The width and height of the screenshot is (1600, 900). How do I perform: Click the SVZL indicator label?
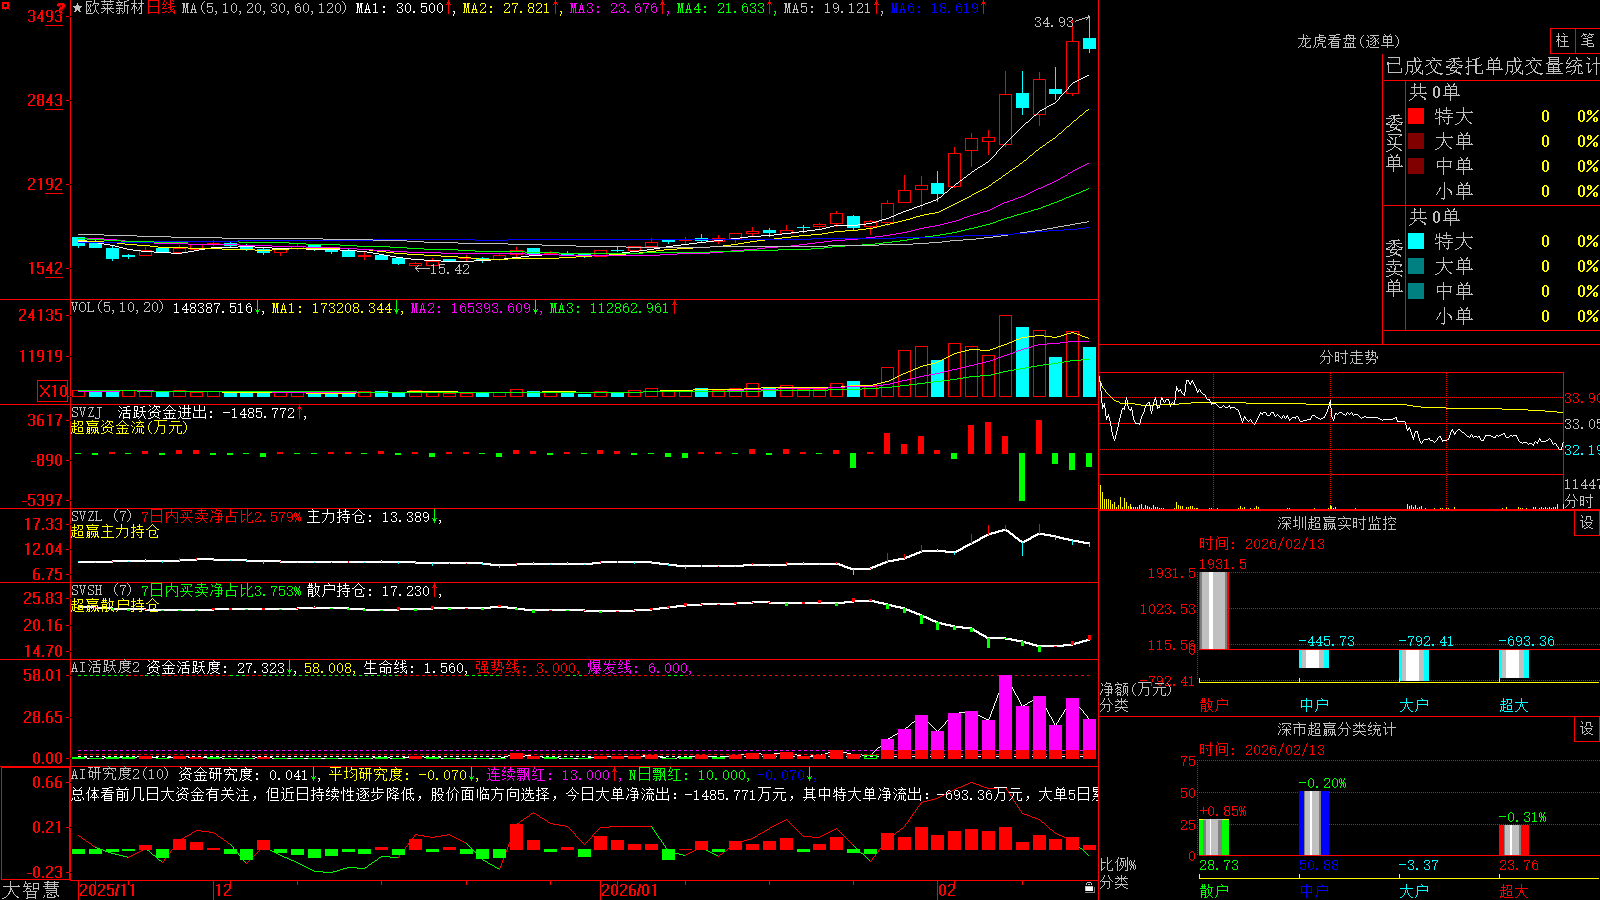pos(87,517)
